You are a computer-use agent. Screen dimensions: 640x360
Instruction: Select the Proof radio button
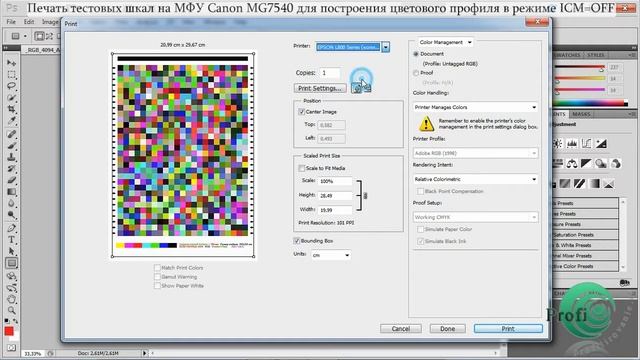tap(416, 73)
